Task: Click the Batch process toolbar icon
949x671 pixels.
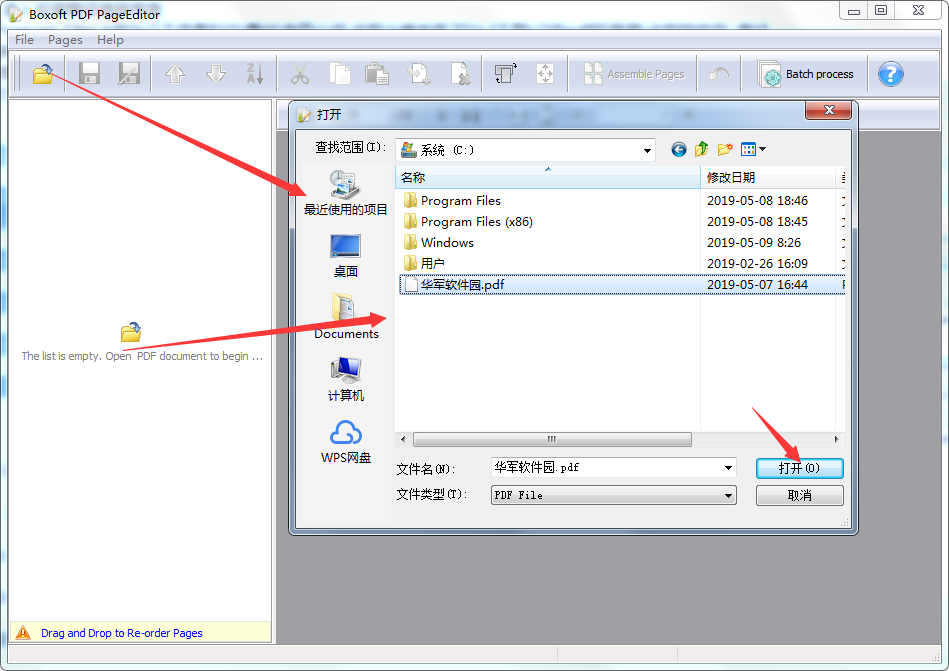Action: tap(807, 73)
